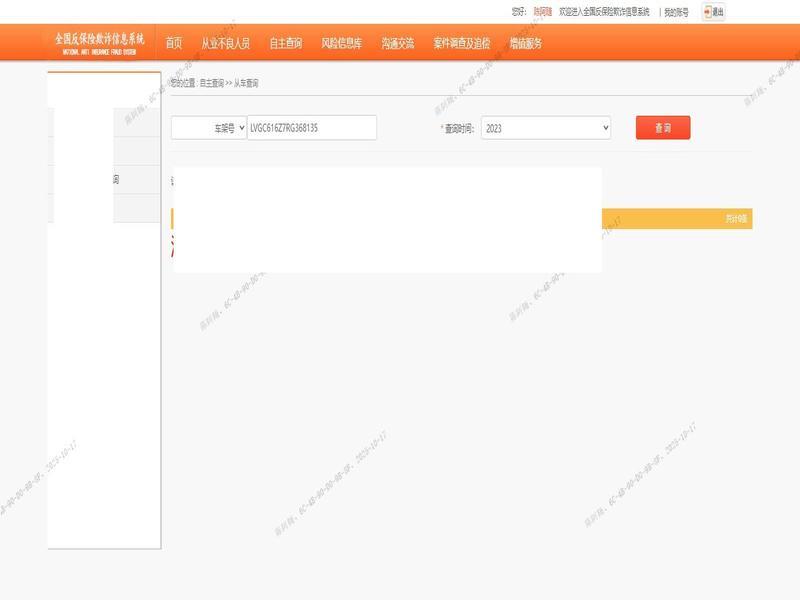Click 我的账号 account link

pyautogui.click(x=676, y=12)
